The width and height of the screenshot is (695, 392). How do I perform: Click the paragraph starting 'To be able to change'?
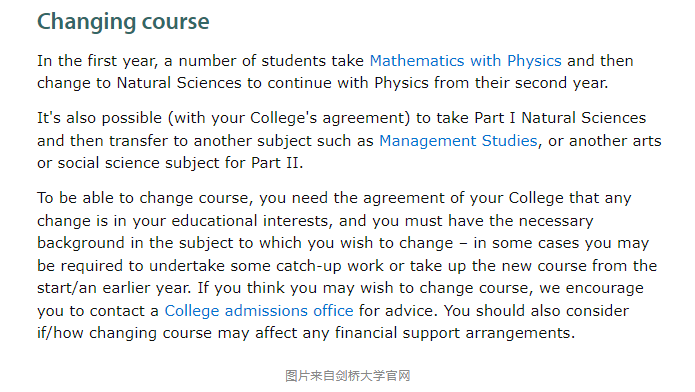[x=347, y=265]
